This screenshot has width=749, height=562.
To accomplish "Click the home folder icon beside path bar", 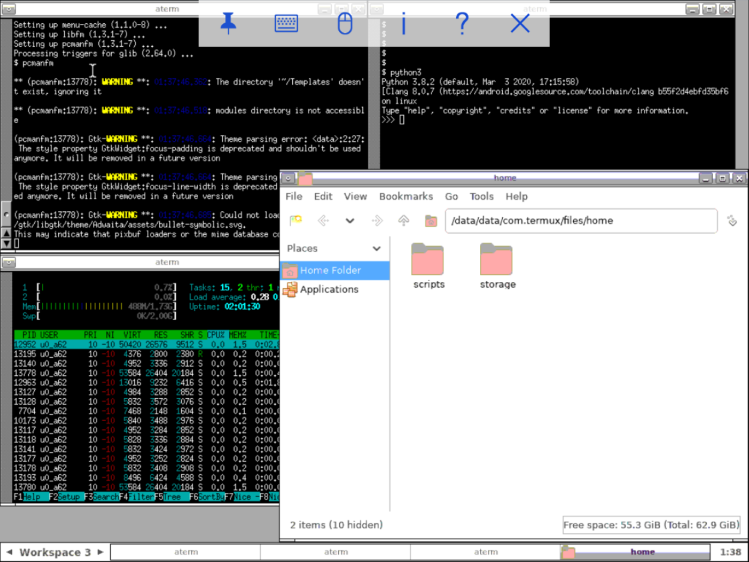I will coord(431,221).
